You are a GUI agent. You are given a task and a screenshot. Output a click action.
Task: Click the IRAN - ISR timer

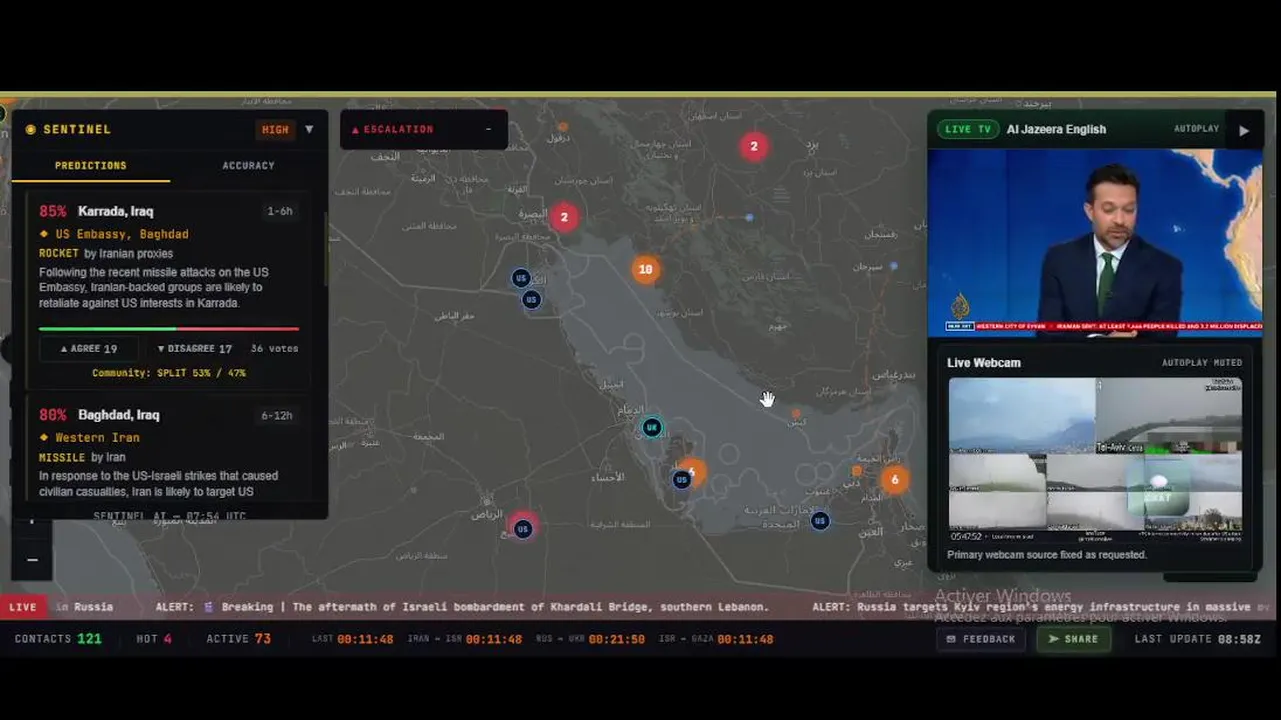[x=465, y=639]
